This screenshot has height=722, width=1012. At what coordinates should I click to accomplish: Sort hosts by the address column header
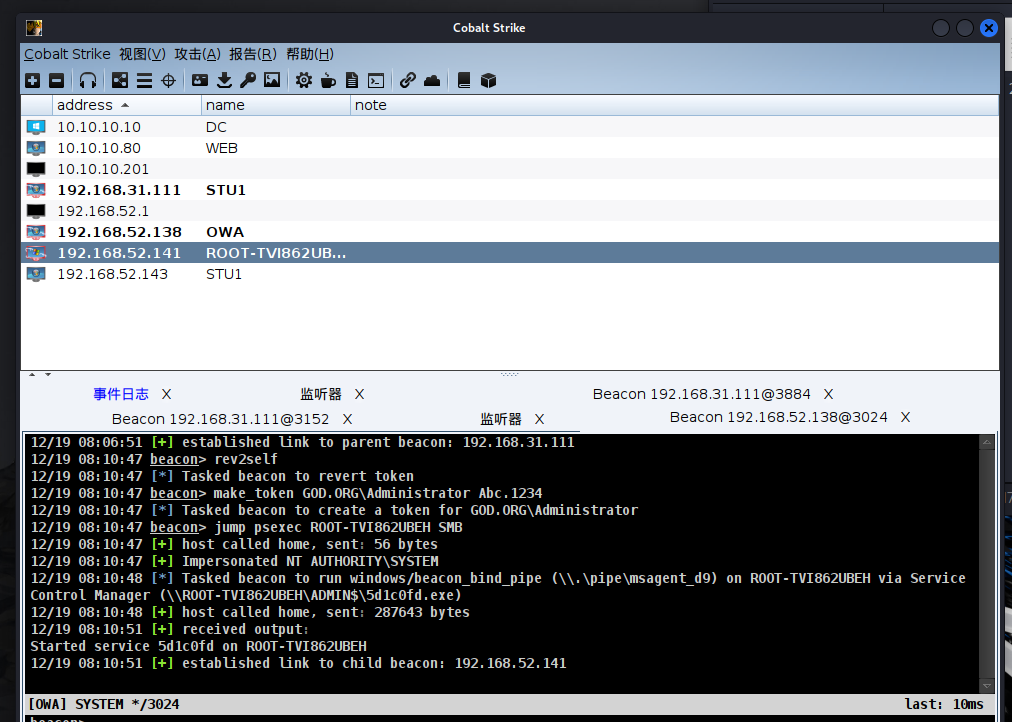coord(127,105)
